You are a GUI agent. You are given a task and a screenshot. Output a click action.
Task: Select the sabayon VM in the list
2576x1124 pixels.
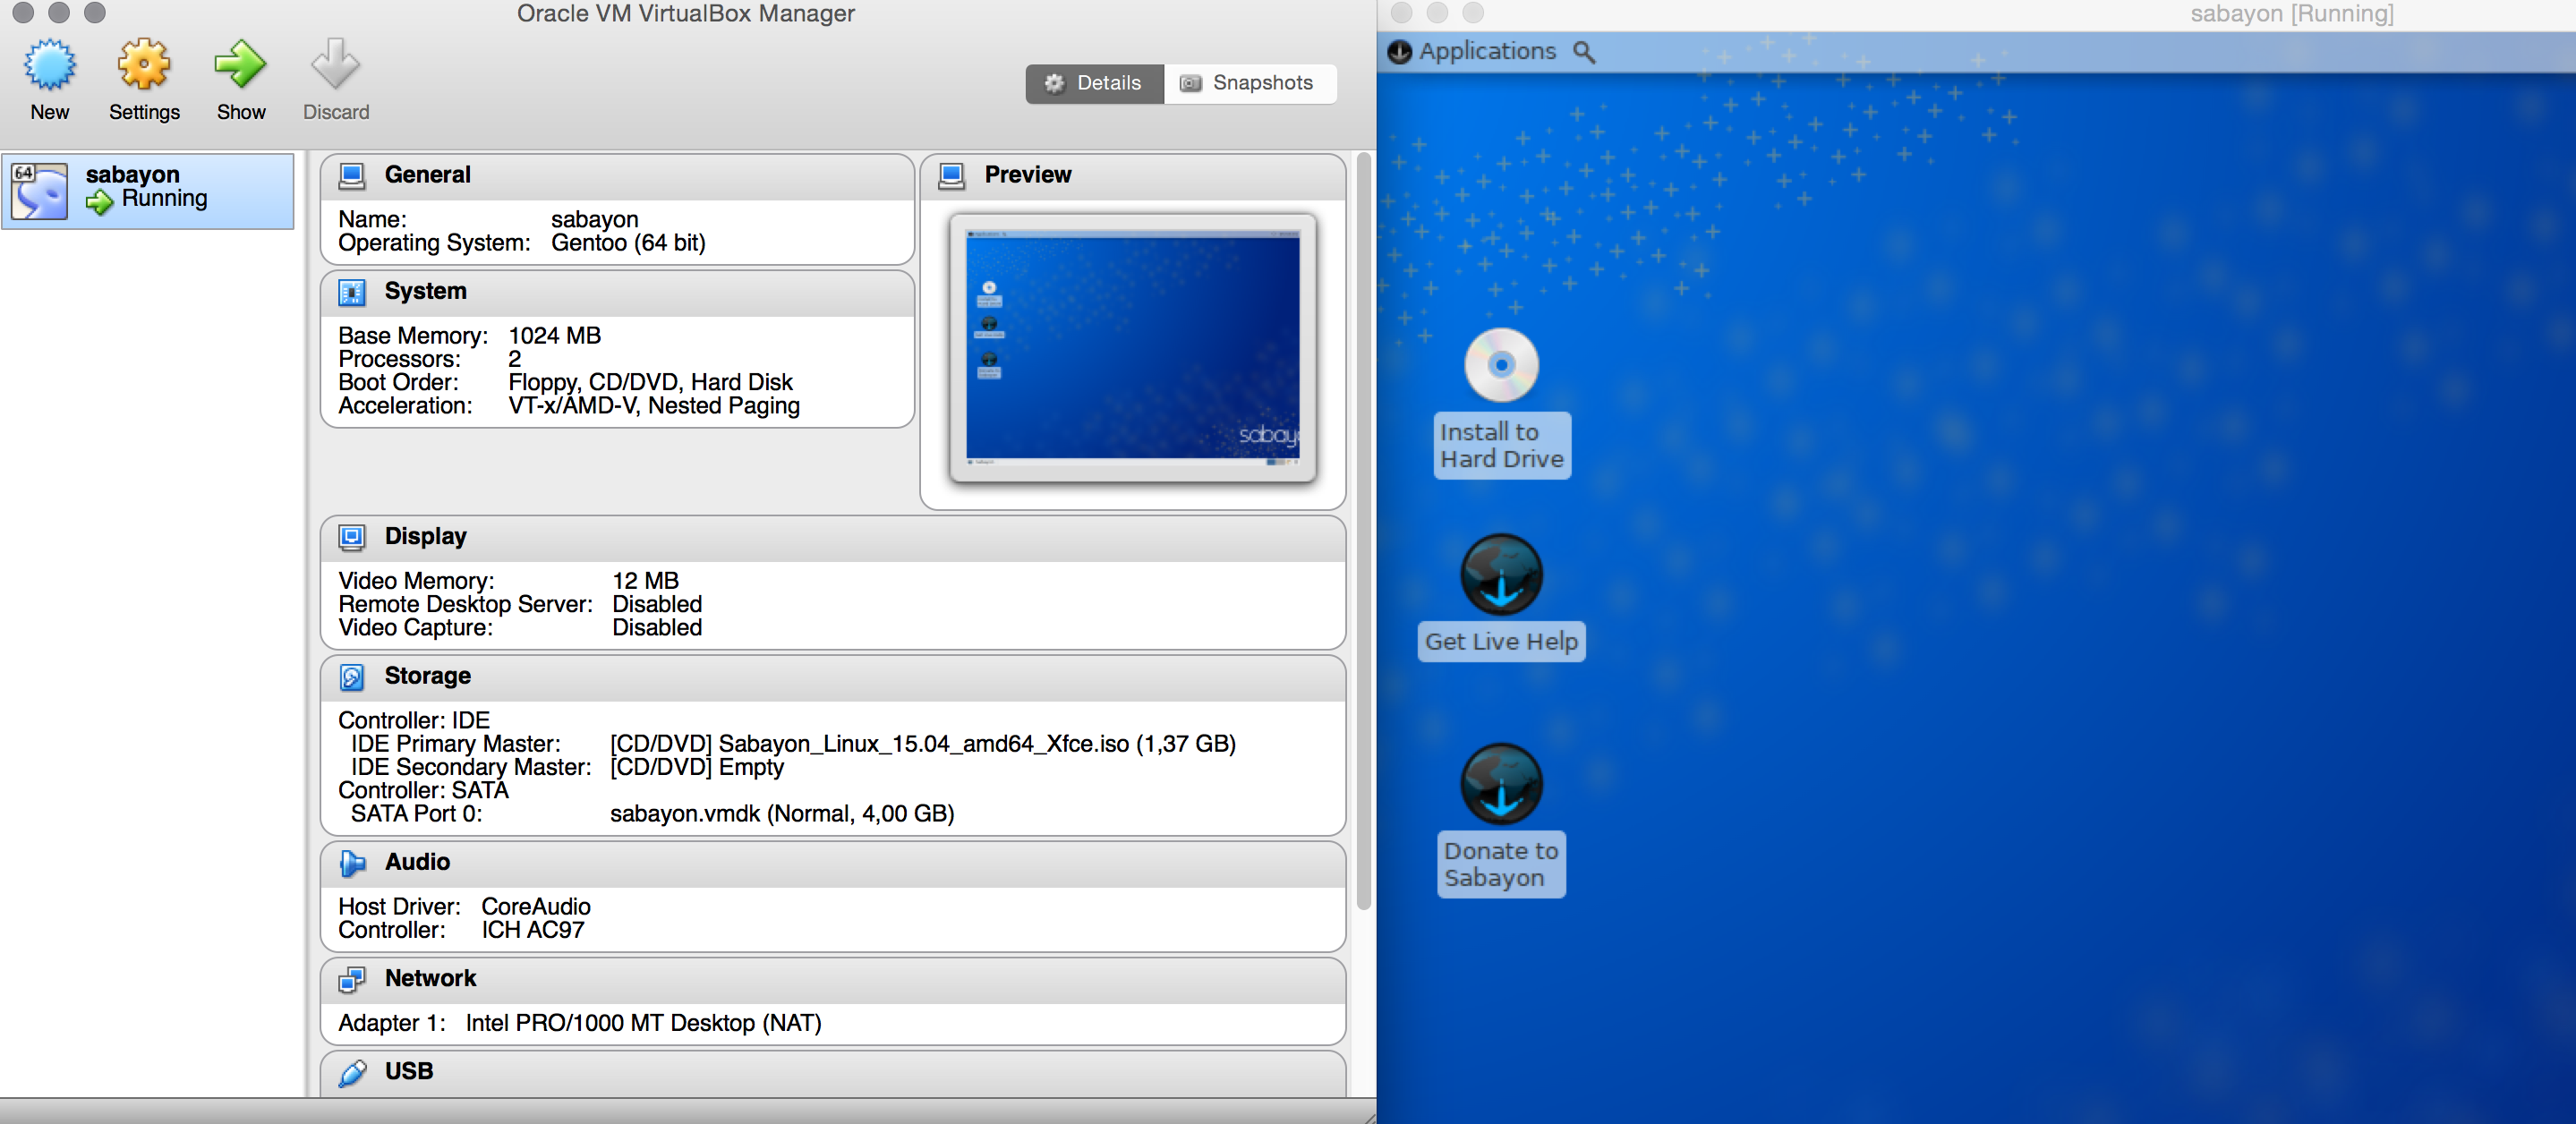148,190
